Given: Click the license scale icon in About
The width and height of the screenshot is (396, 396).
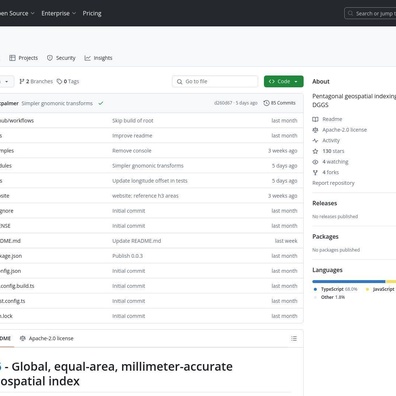Looking at the screenshot, I should (x=315, y=130).
